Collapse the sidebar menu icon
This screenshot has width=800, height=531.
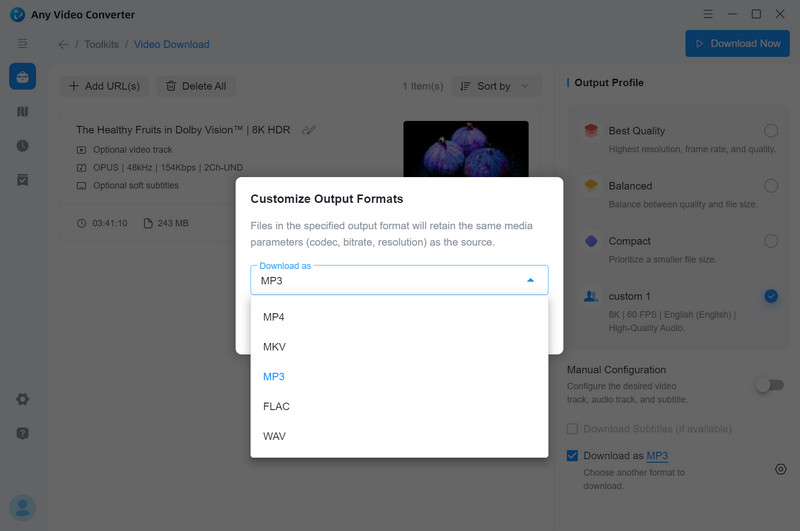[22, 43]
